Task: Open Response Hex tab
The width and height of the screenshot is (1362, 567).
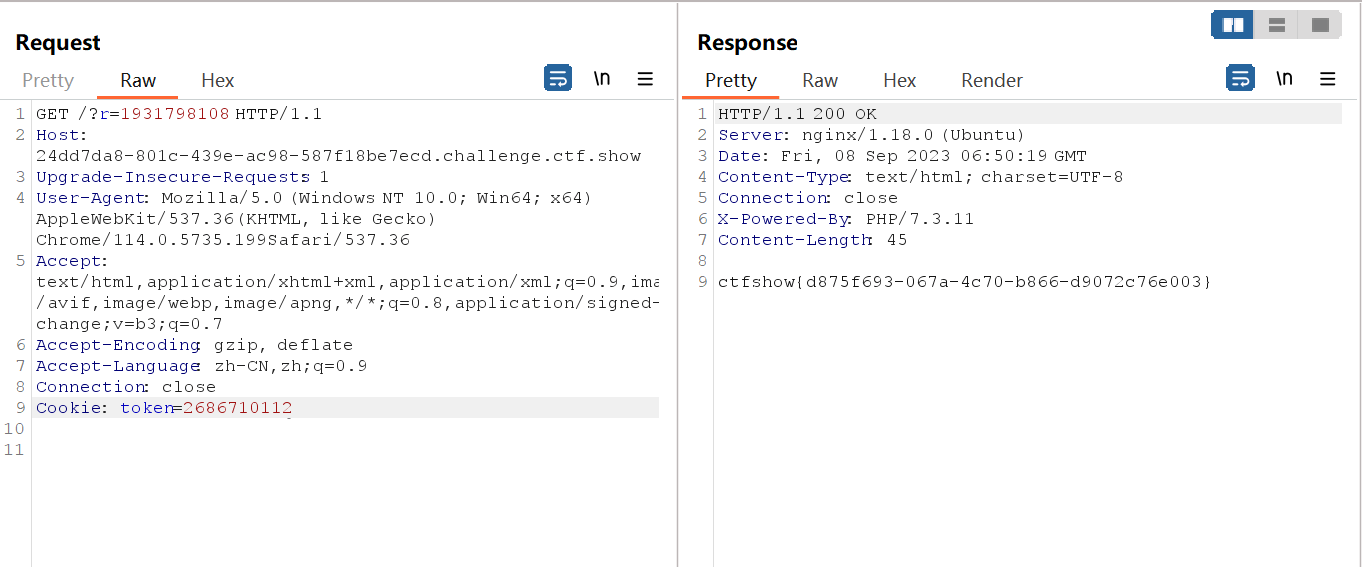Action: click(899, 80)
